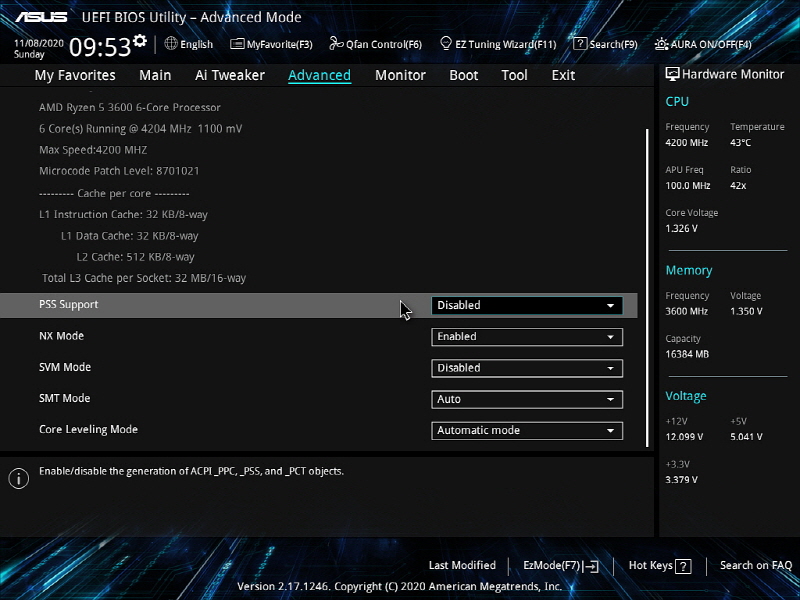
Task: Select the PSS Support label
Action: pyautogui.click(x=68, y=305)
